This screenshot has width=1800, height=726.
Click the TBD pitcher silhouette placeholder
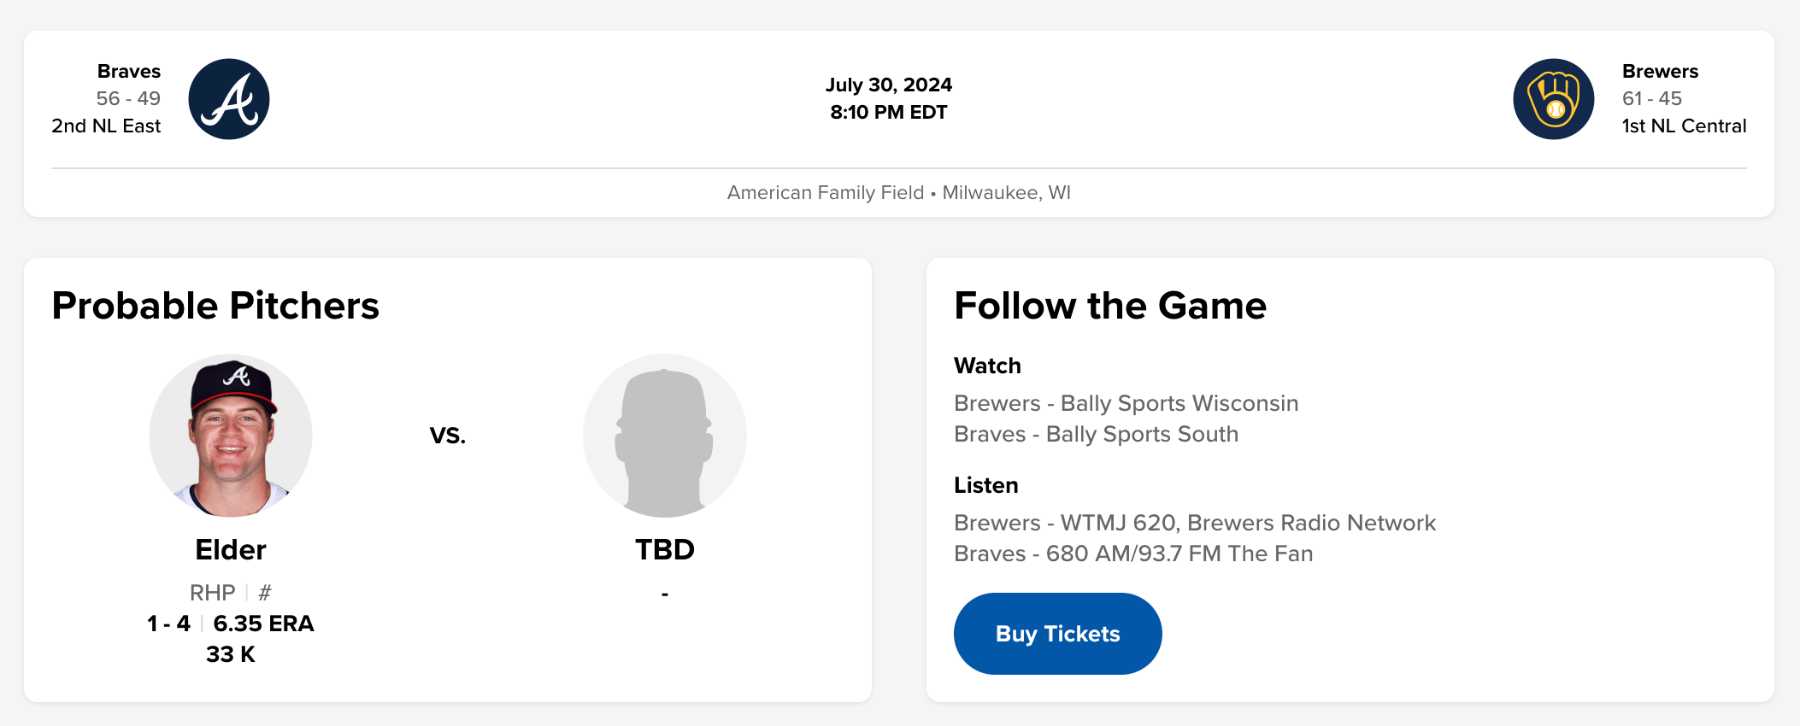pos(665,435)
